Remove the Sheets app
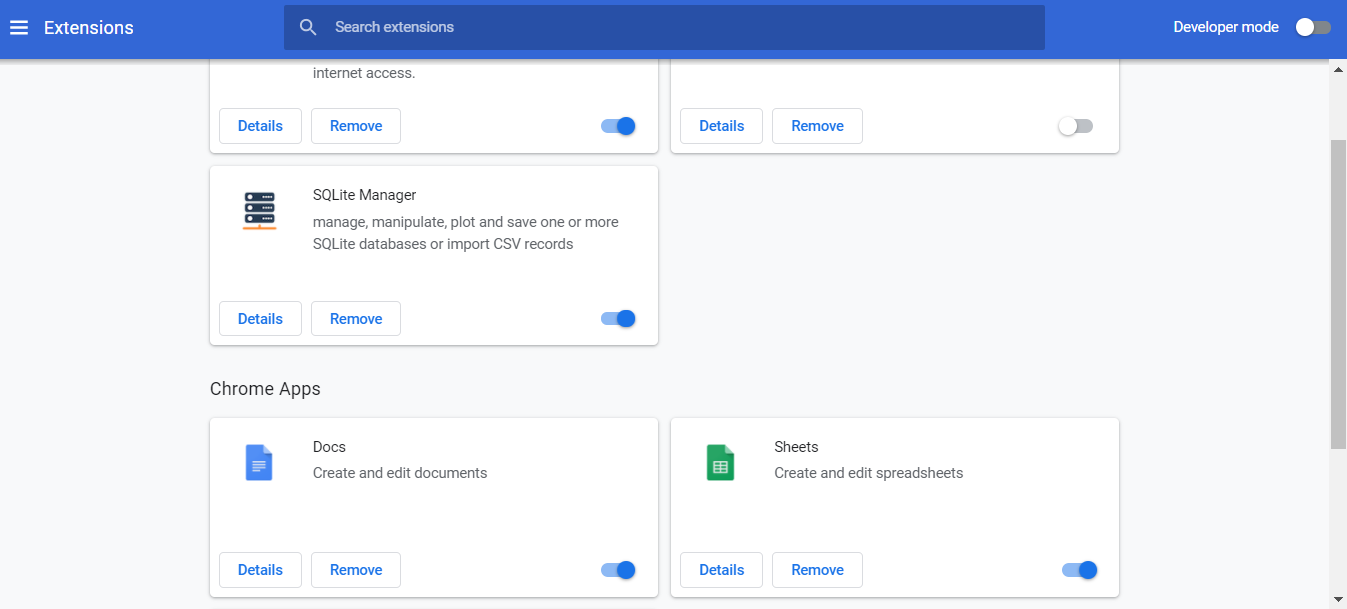 817,570
